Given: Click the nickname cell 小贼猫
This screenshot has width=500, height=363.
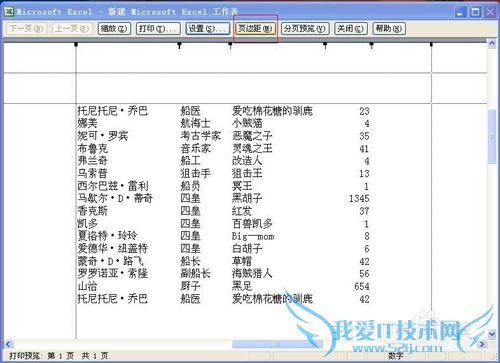Looking at the screenshot, I should pos(247,123).
